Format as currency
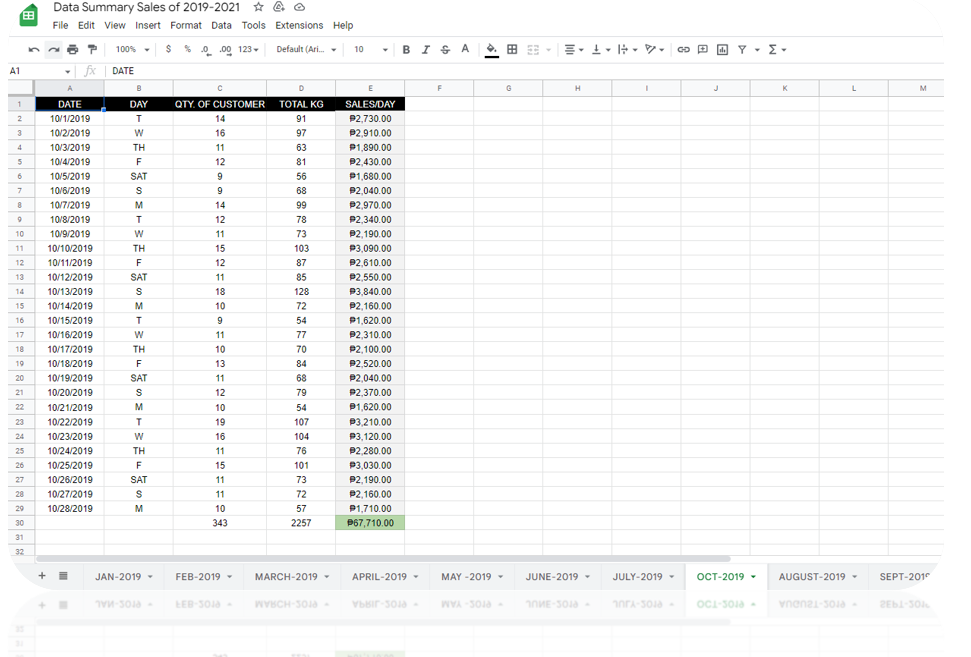Image resolution: width=971 pixels, height=657 pixels. 168,50
